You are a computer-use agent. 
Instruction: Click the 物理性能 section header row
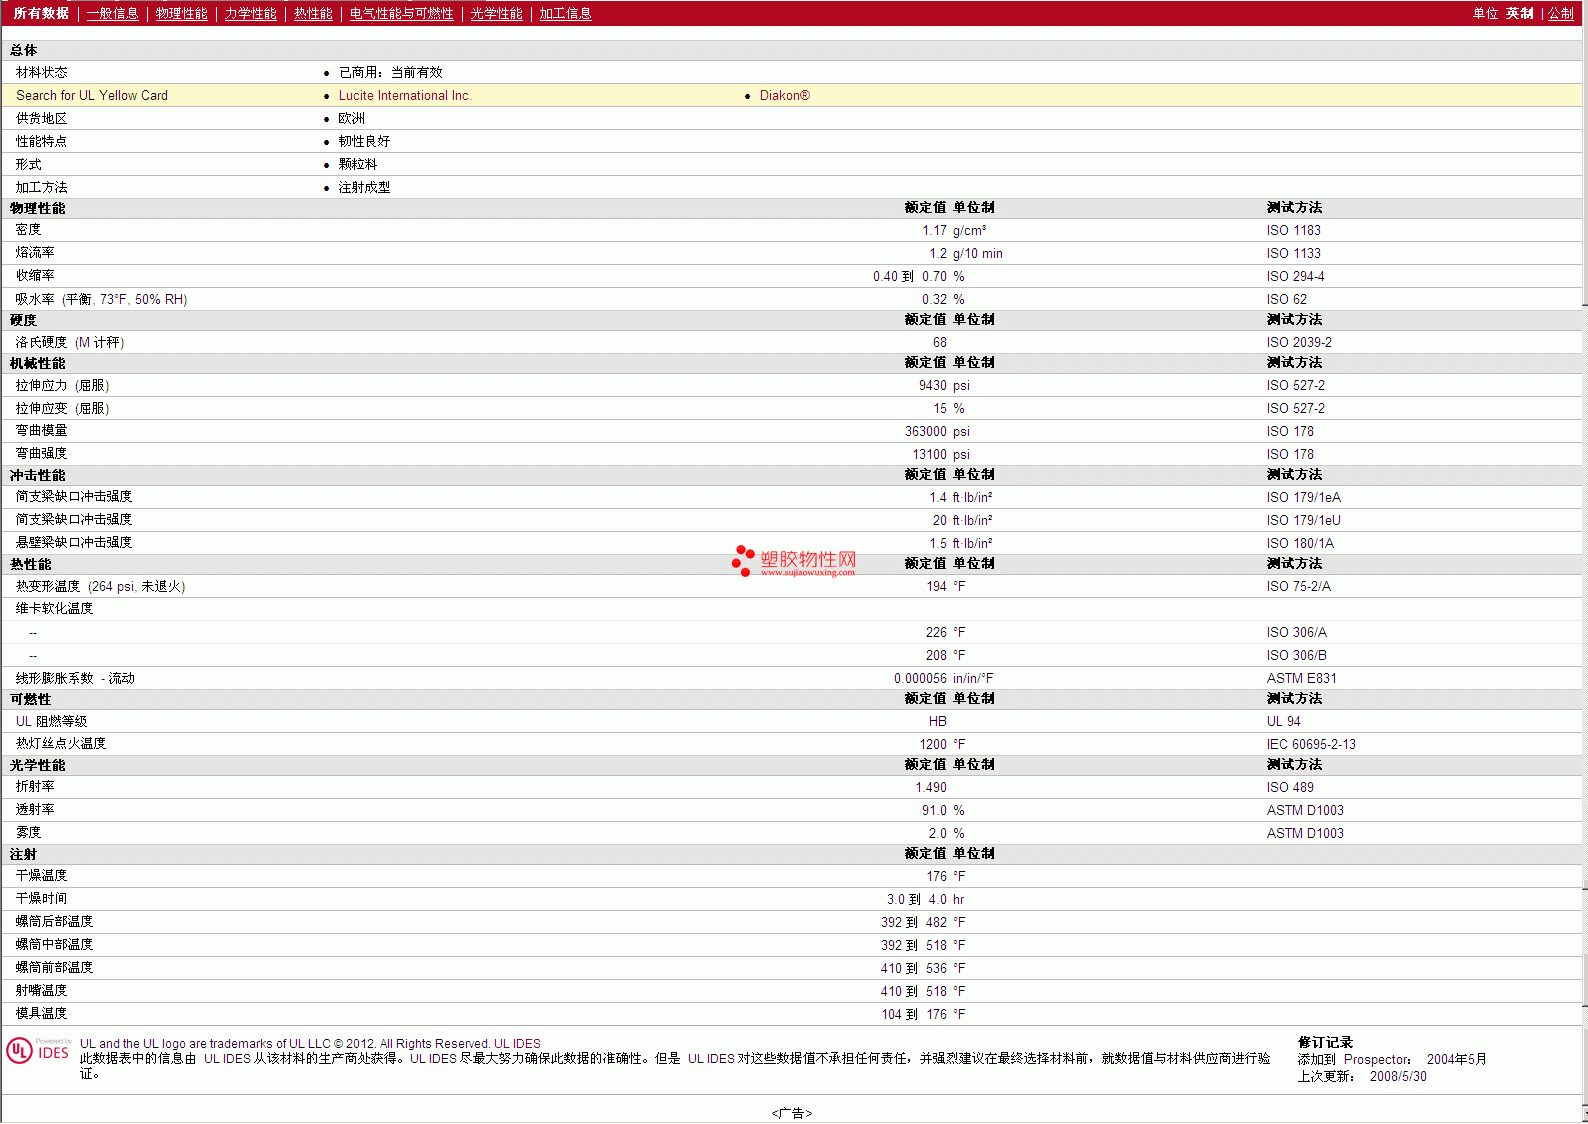click(791, 208)
